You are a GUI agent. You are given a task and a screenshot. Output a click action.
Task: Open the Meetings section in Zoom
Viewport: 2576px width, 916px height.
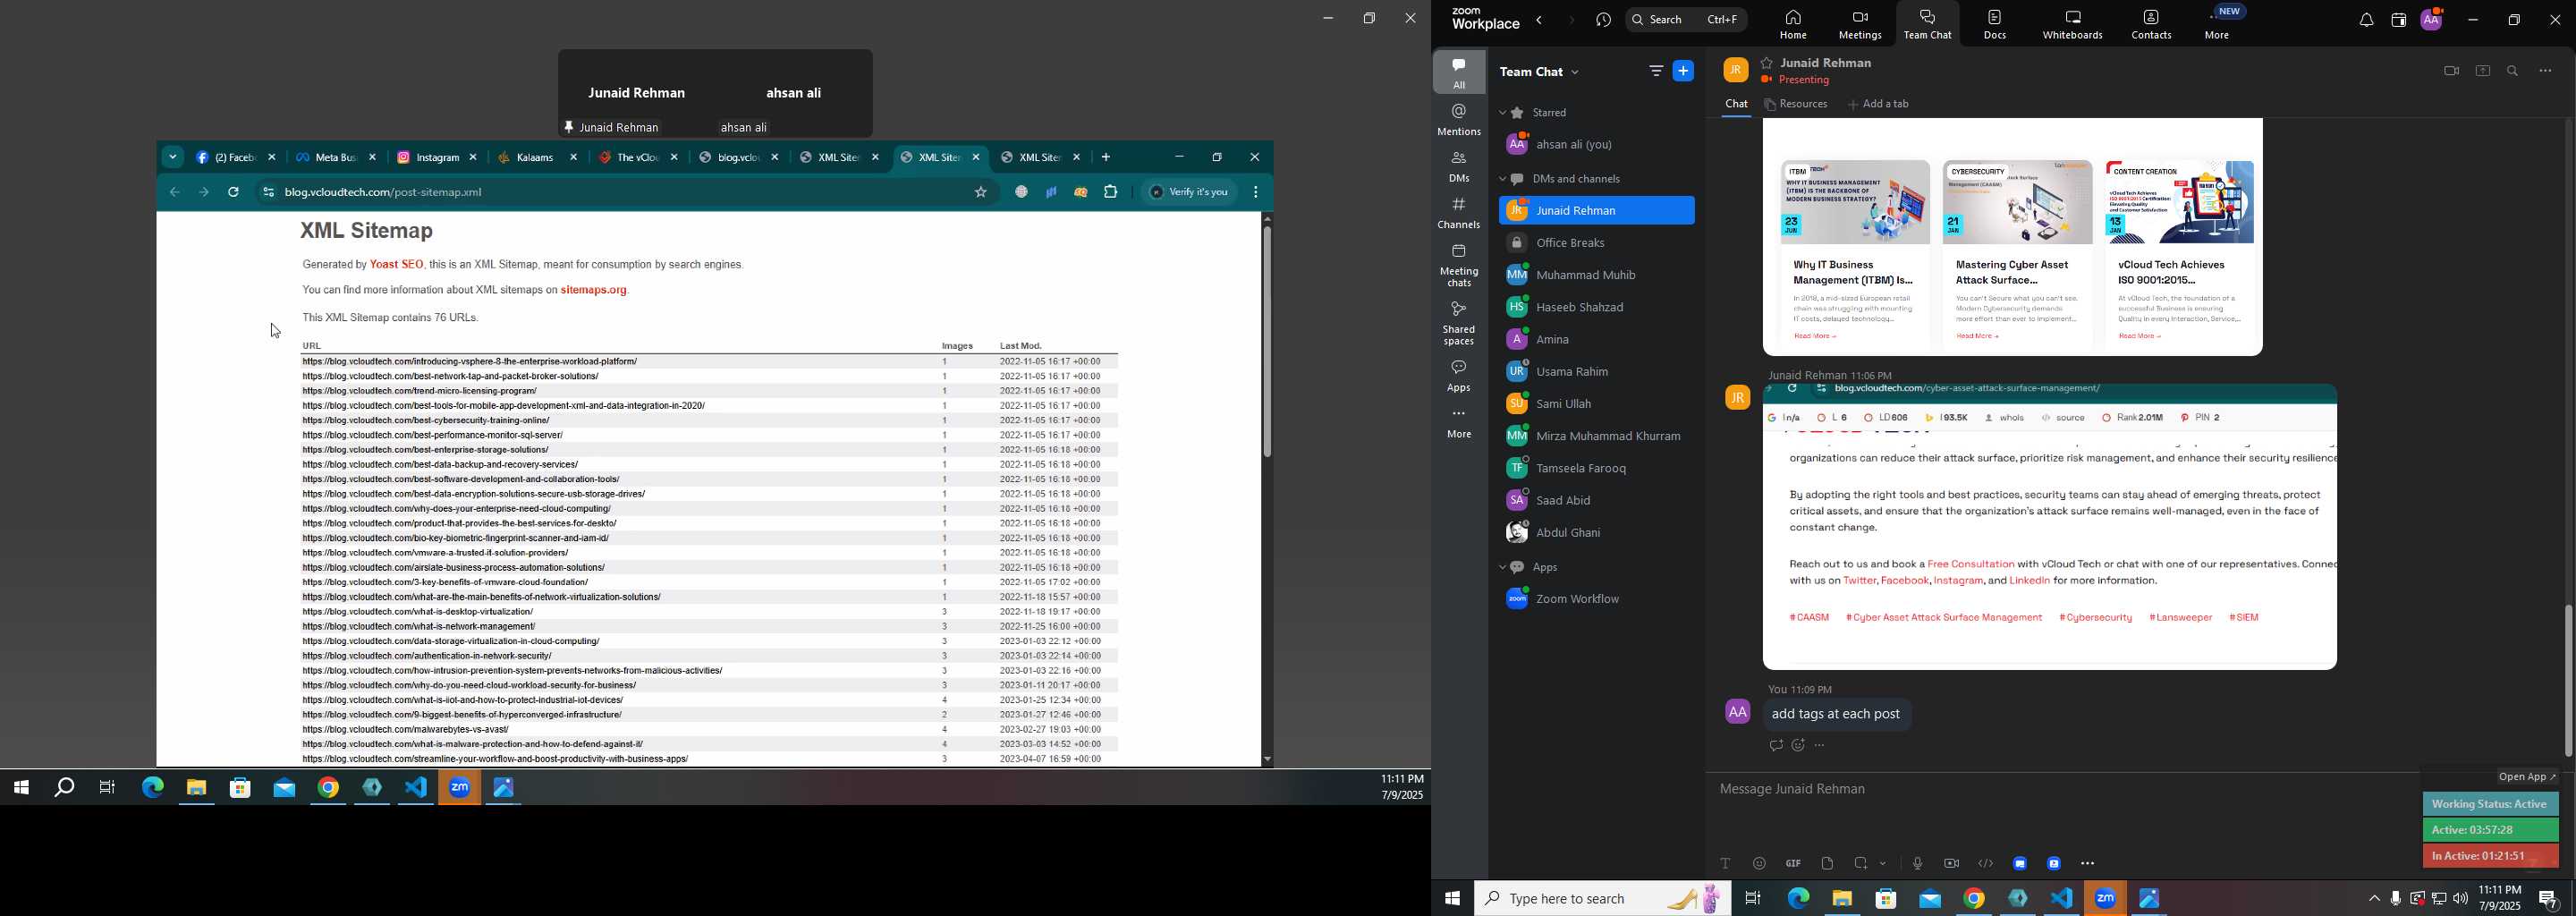(x=1859, y=24)
